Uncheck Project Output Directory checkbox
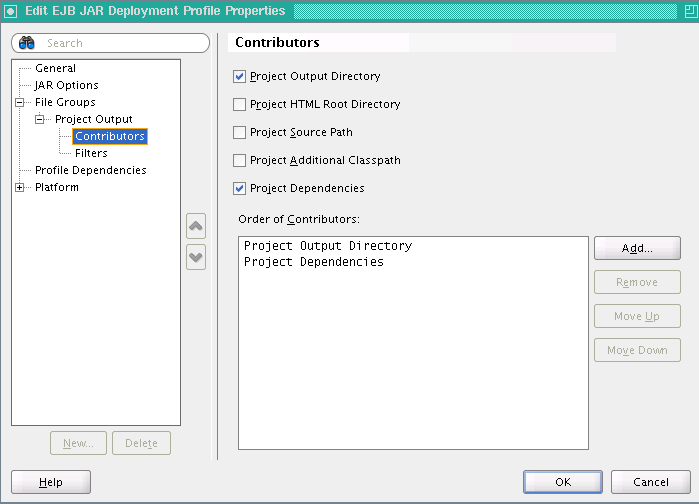The width and height of the screenshot is (699, 504). pos(239,76)
